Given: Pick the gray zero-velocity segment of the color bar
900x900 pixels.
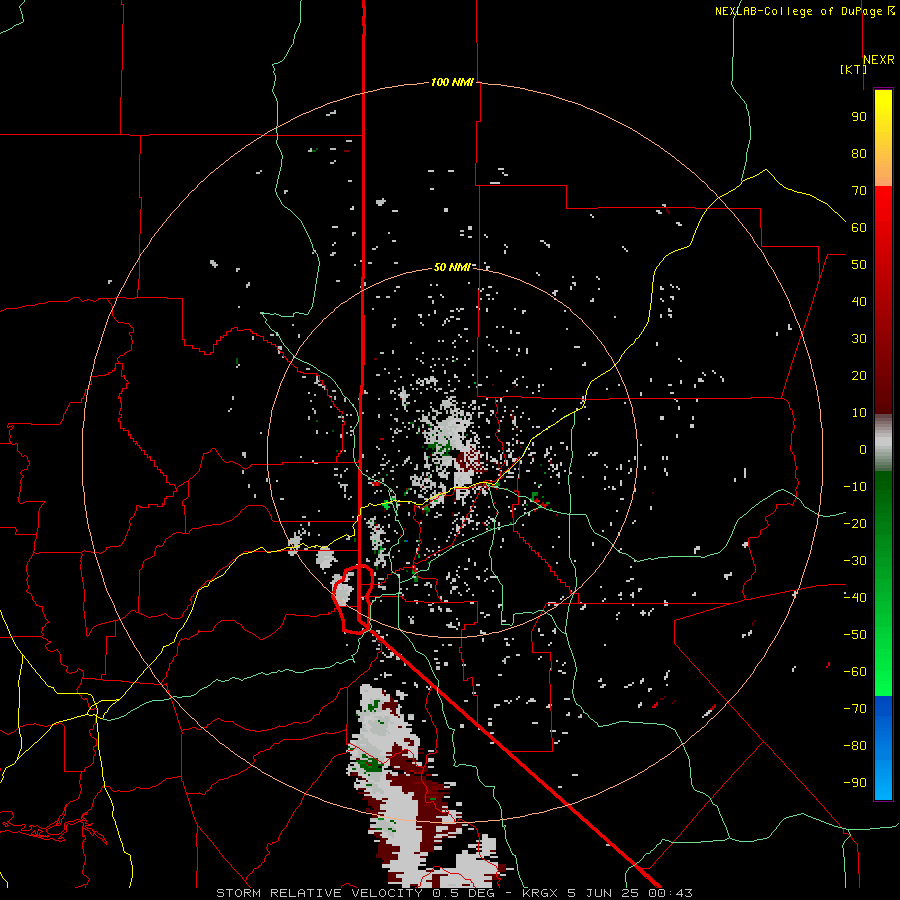Looking at the screenshot, I should [883, 443].
